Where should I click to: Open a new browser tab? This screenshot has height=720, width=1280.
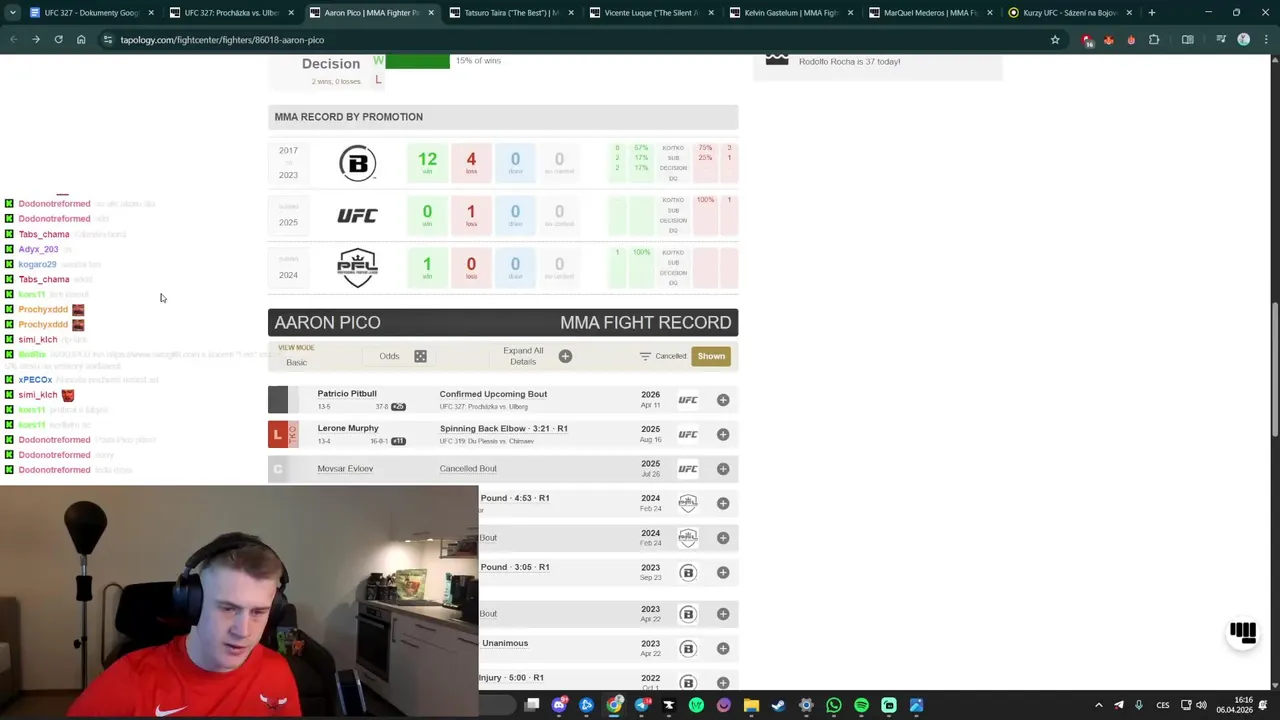point(1152,13)
